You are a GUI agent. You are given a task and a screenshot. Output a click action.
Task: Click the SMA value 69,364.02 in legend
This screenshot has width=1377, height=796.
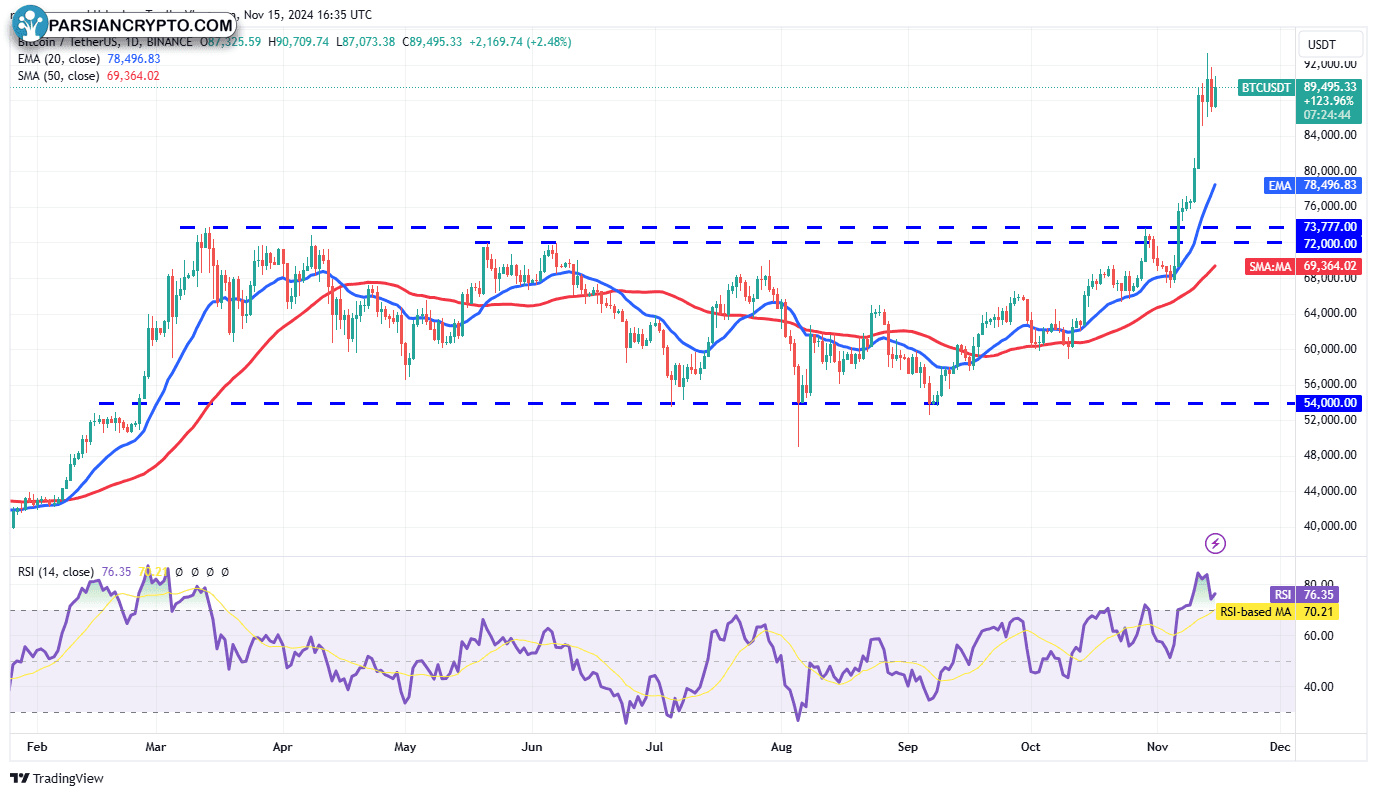[x=133, y=76]
